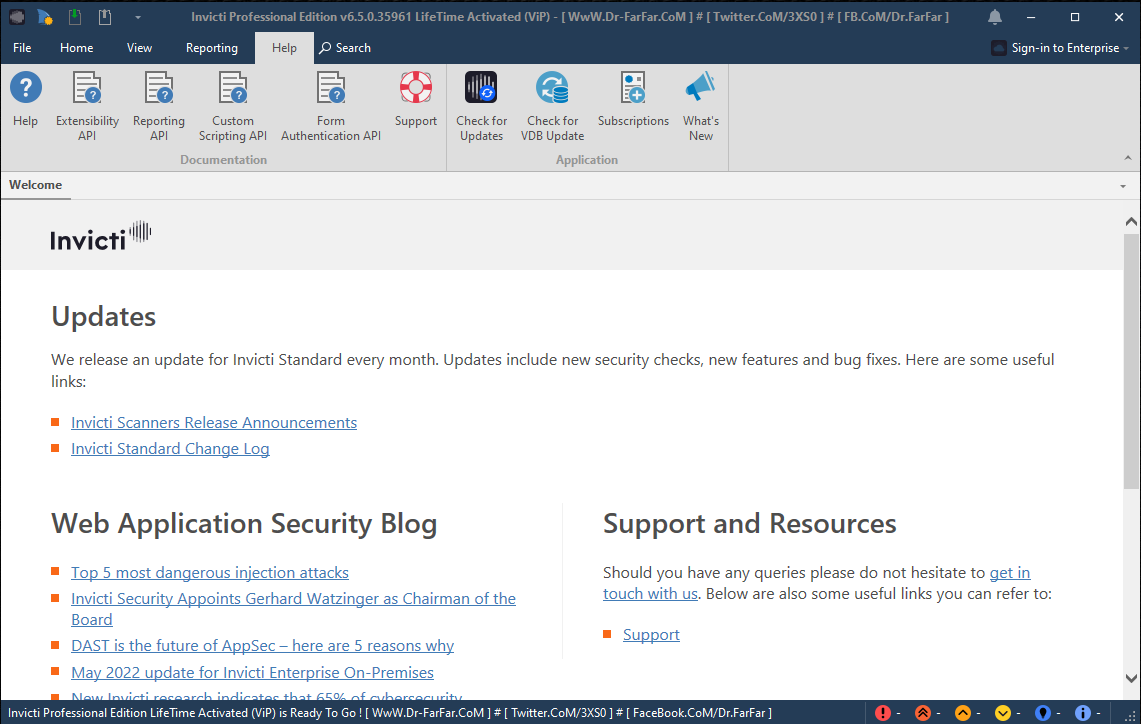Open the Form Authentication API docs
The width and height of the screenshot is (1141, 724).
click(x=331, y=106)
